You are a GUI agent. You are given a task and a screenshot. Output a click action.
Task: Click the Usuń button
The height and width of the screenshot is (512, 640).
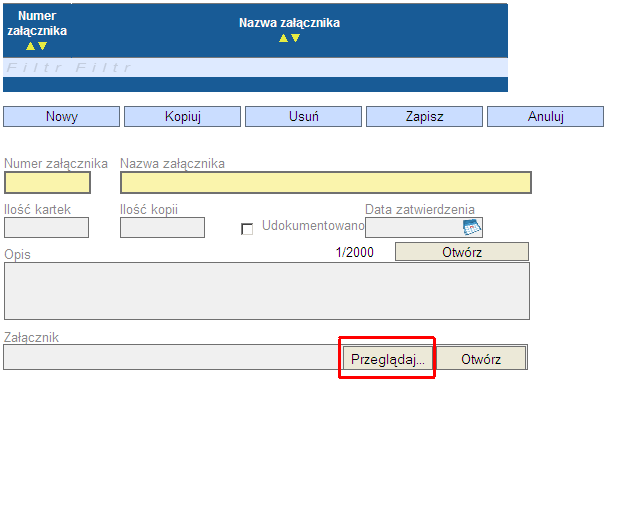pyautogui.click(x=303, y=116)
